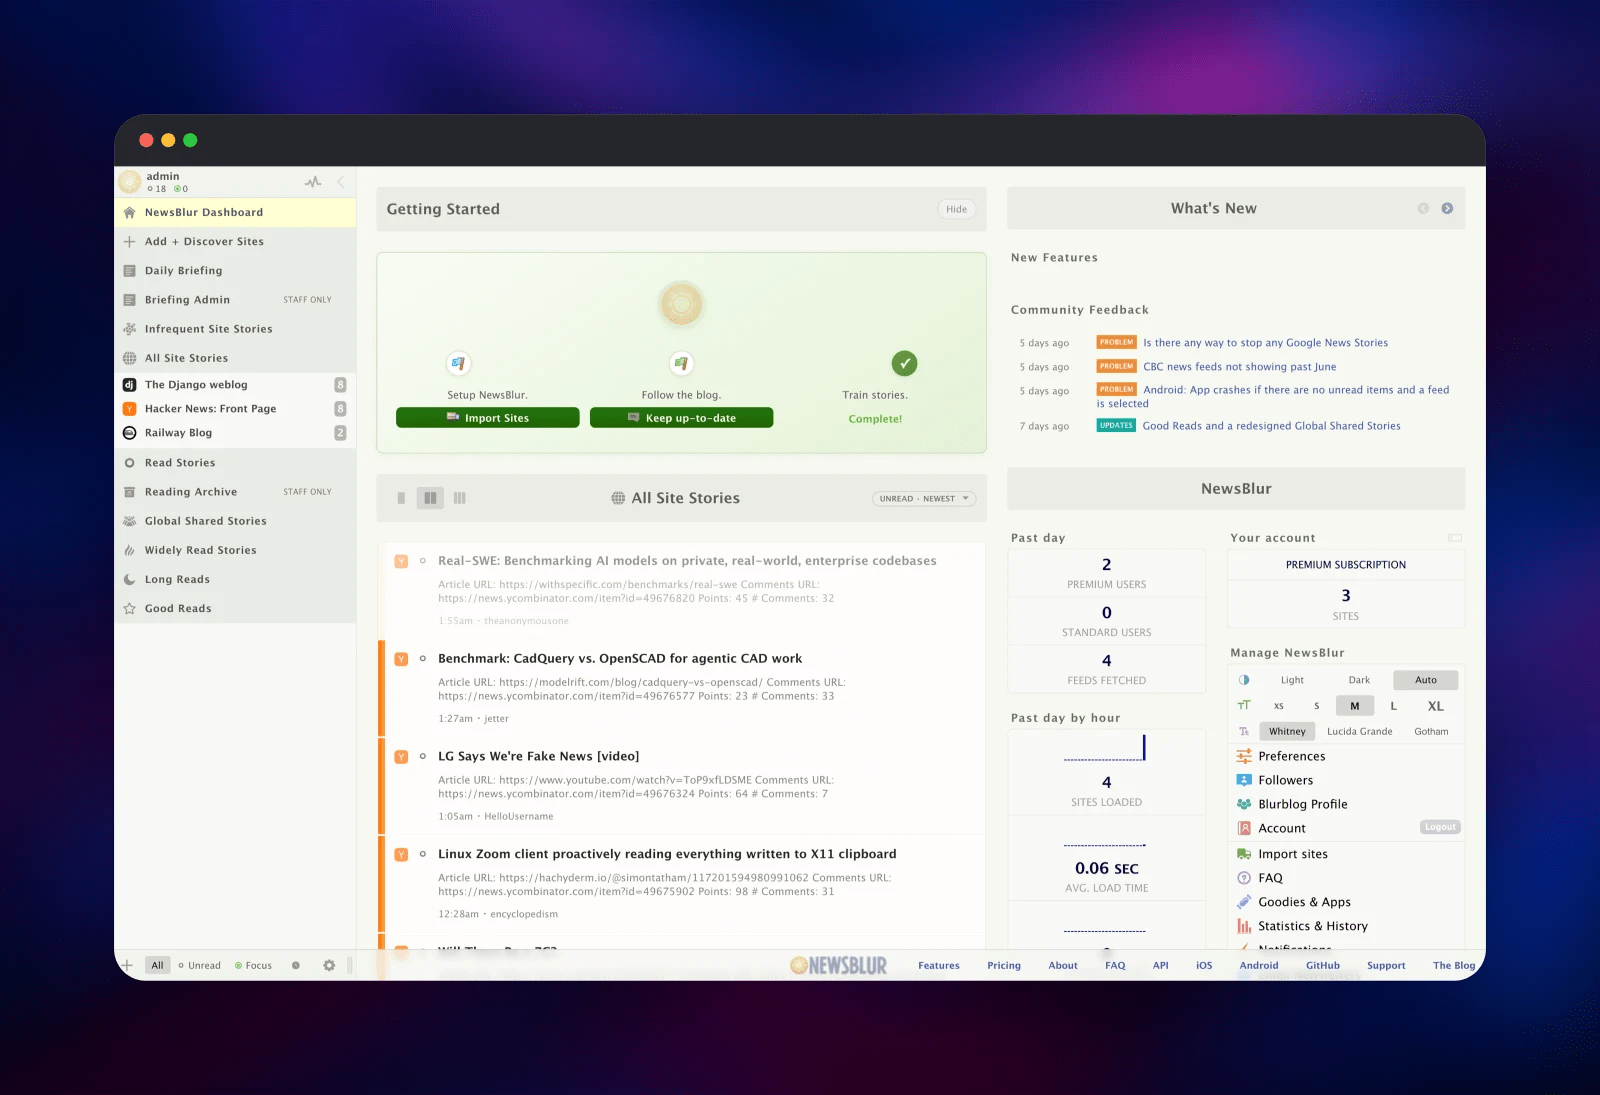Open the Unread · Newest sort dropdown
The image size is (1600, 1095).
coord(924,498)
